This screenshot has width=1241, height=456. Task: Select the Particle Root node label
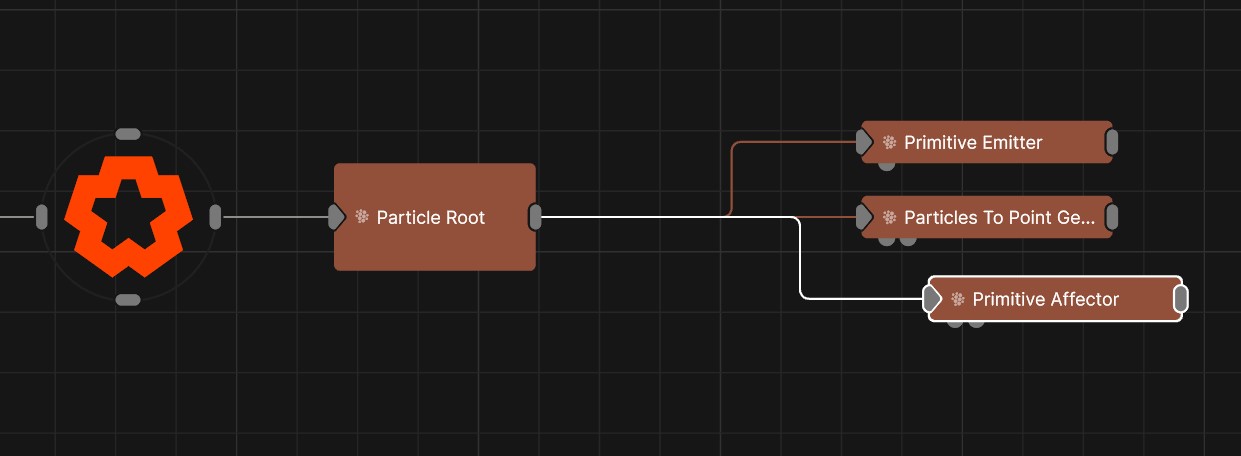pos(430,217)
